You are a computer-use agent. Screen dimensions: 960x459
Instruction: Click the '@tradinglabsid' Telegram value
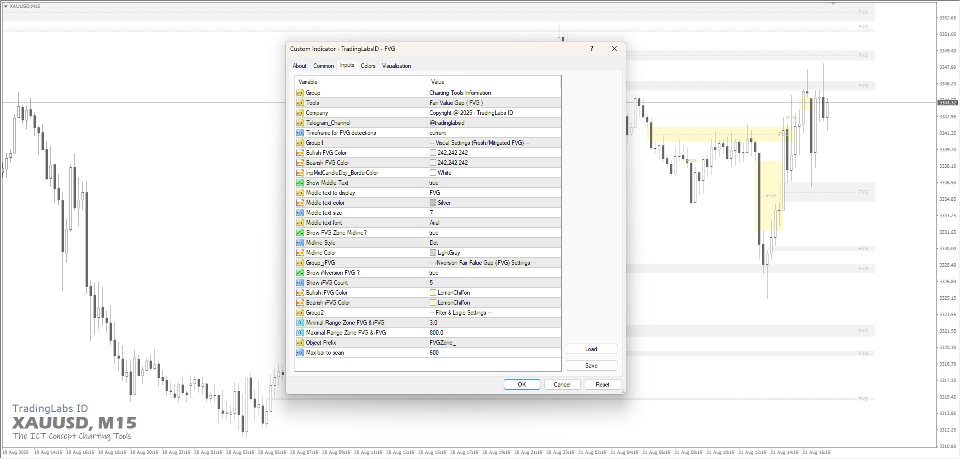click(x=446, y=123)
